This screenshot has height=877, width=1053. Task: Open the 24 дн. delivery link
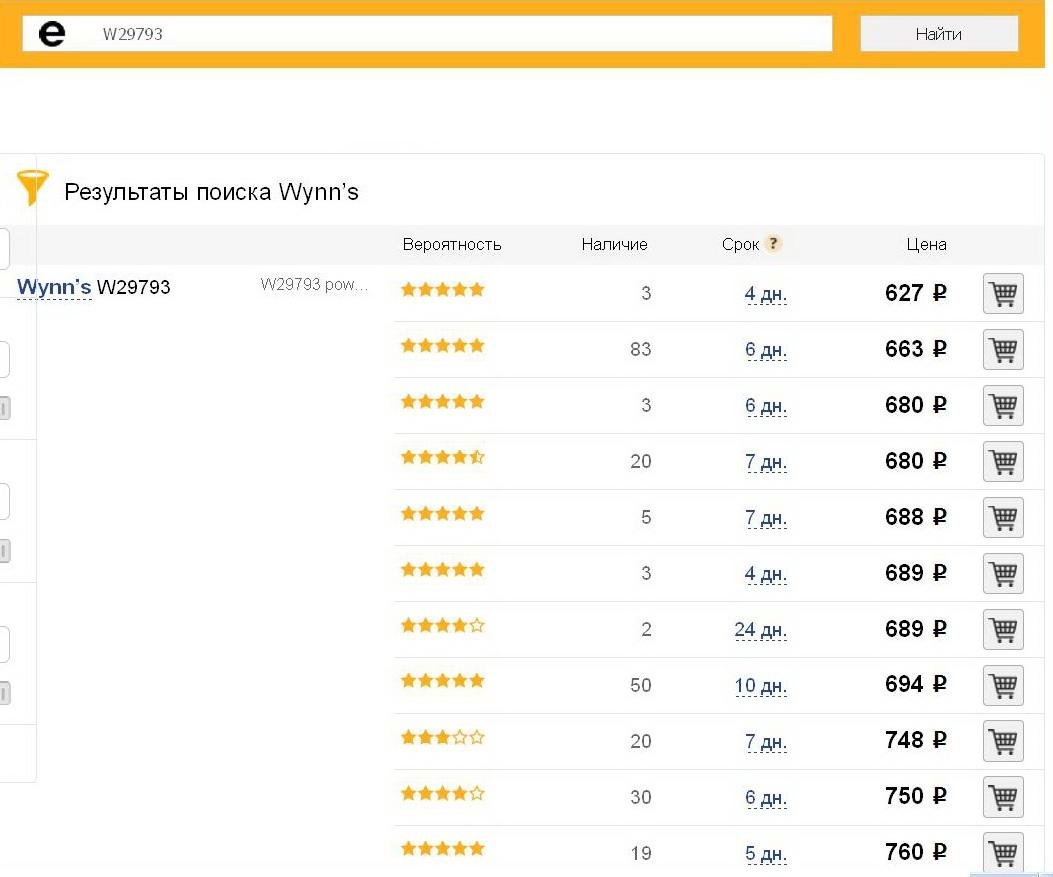pyautogui.click(x=760, y=630)
